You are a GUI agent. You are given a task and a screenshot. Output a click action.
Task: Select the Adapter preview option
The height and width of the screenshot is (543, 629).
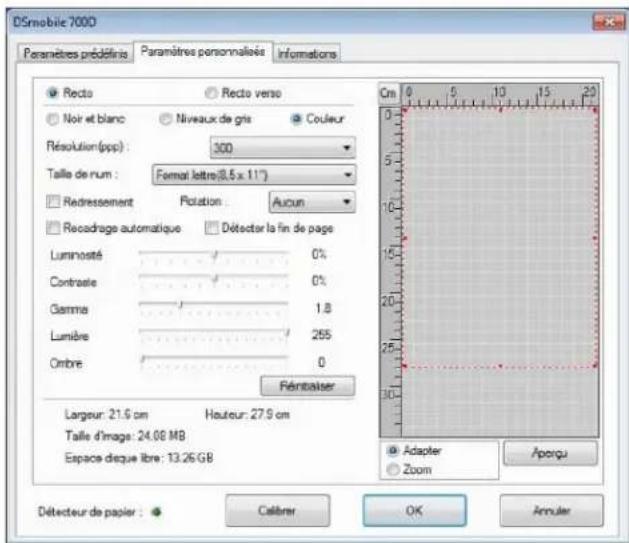coord(393,451)
